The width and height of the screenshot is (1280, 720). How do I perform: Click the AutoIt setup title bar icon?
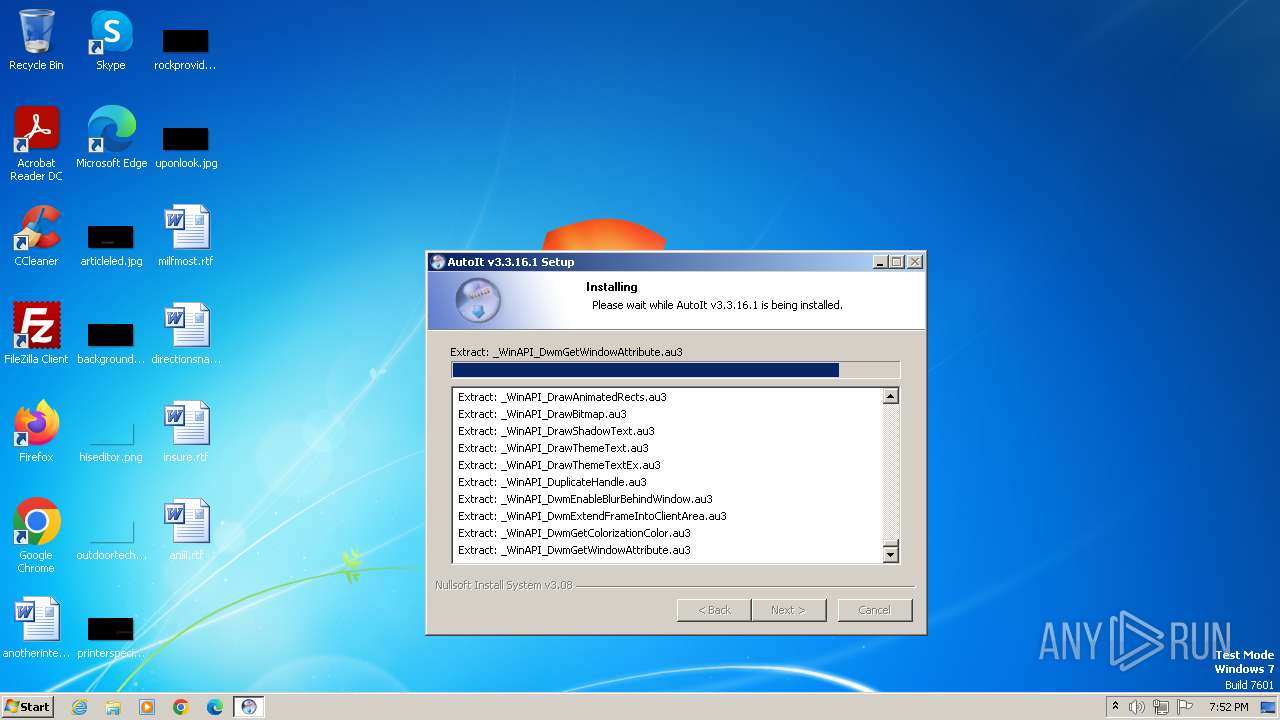click(437, 262)
